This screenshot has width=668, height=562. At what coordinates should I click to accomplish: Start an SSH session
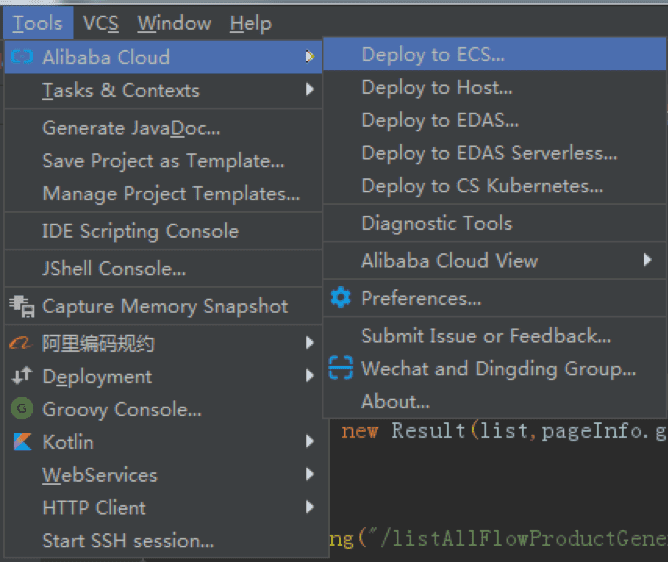[x=128, y=541]
